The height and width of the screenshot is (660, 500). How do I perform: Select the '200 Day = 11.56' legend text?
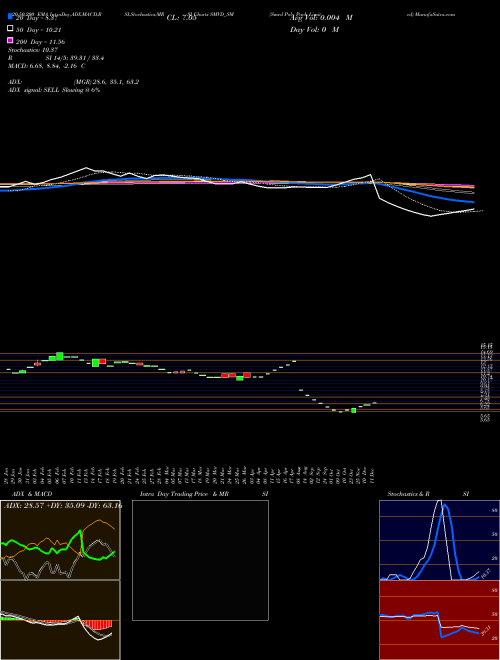40,42
